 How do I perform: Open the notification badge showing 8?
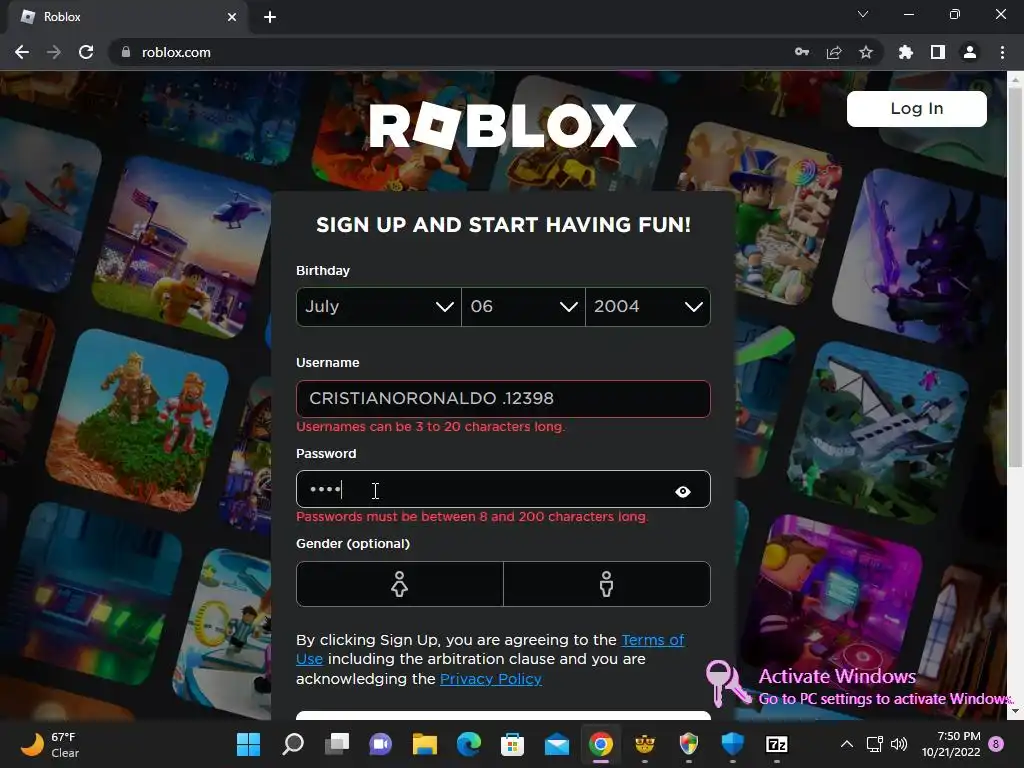click(996, 744)
